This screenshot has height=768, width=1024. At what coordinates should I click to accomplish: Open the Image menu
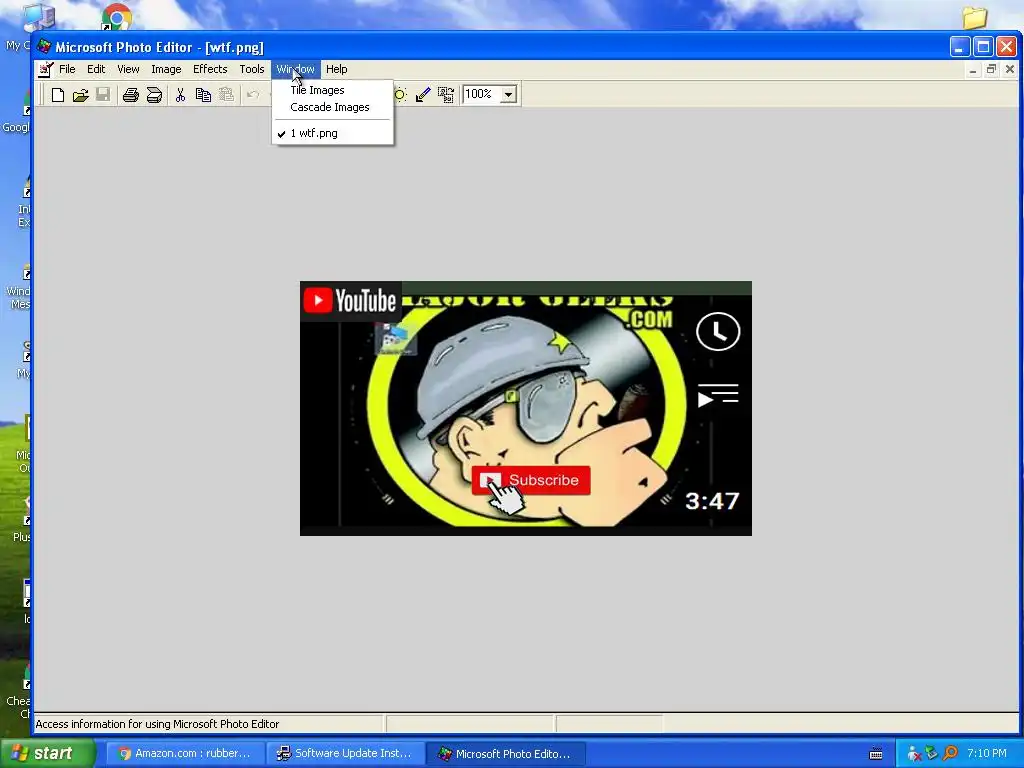click(x=166, y=69)
